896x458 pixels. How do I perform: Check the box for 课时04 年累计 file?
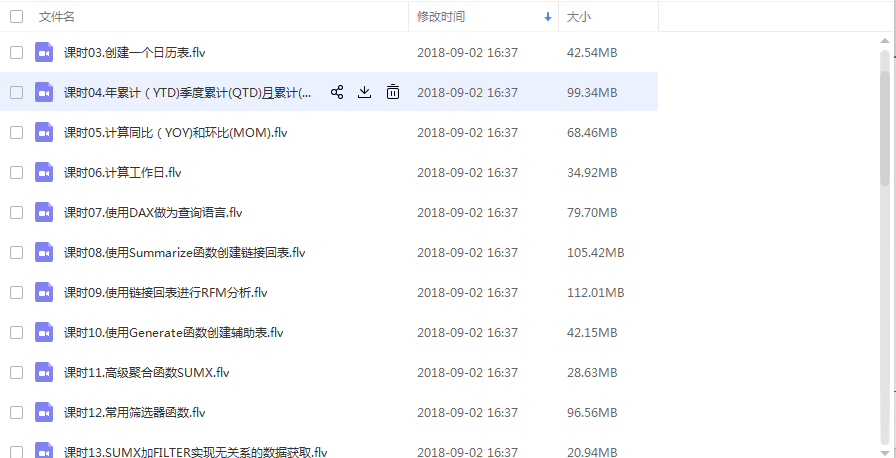17,92
